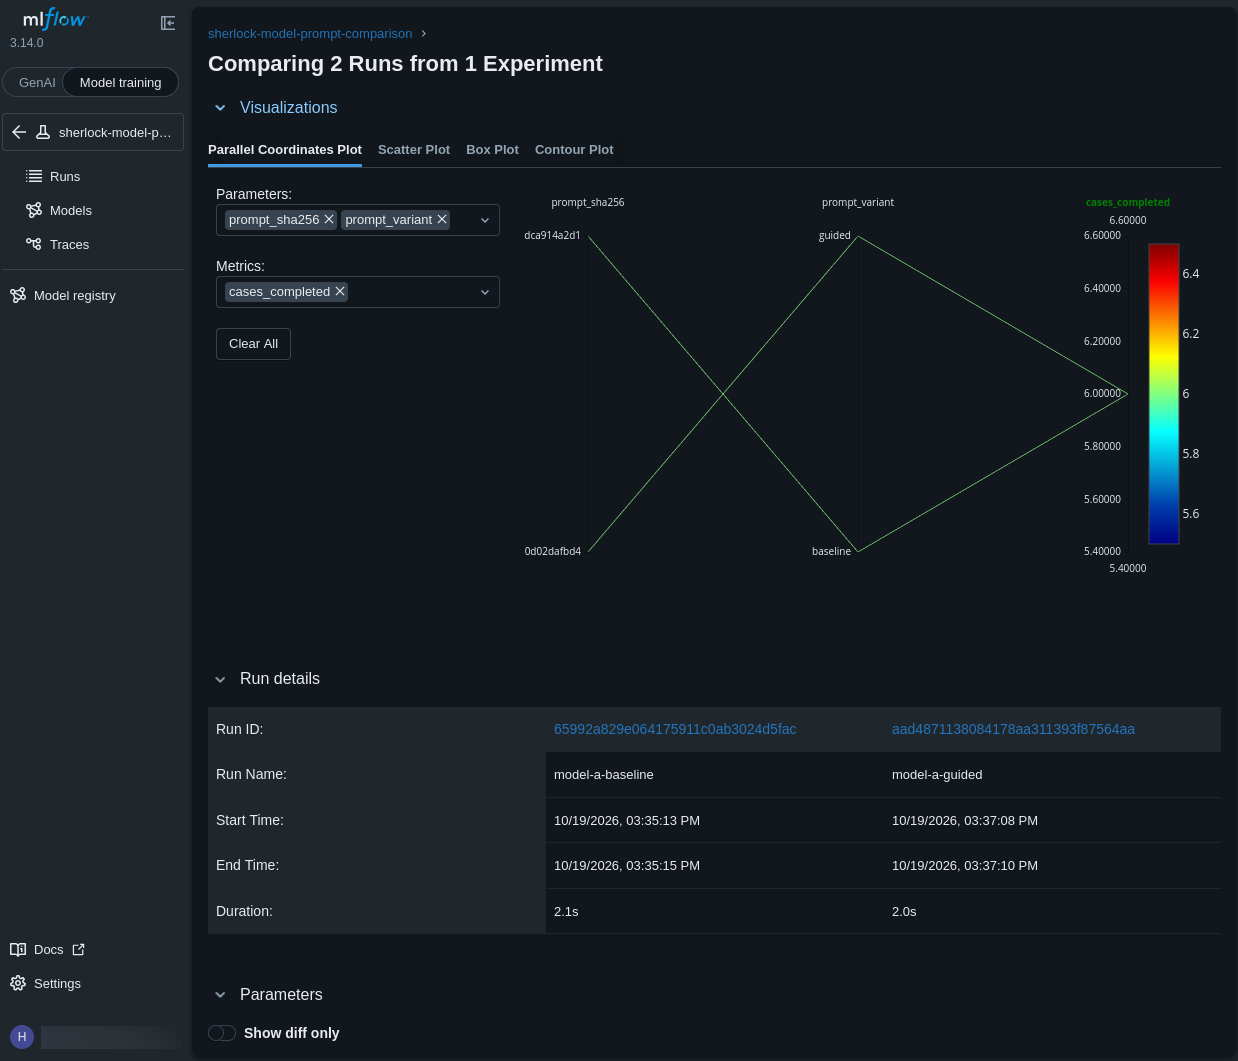Image resolution: width=1238 pixels, height=1061 pixels.
Task: Click the baseline tick on prompt_variant axis
Action: (832, 551)
